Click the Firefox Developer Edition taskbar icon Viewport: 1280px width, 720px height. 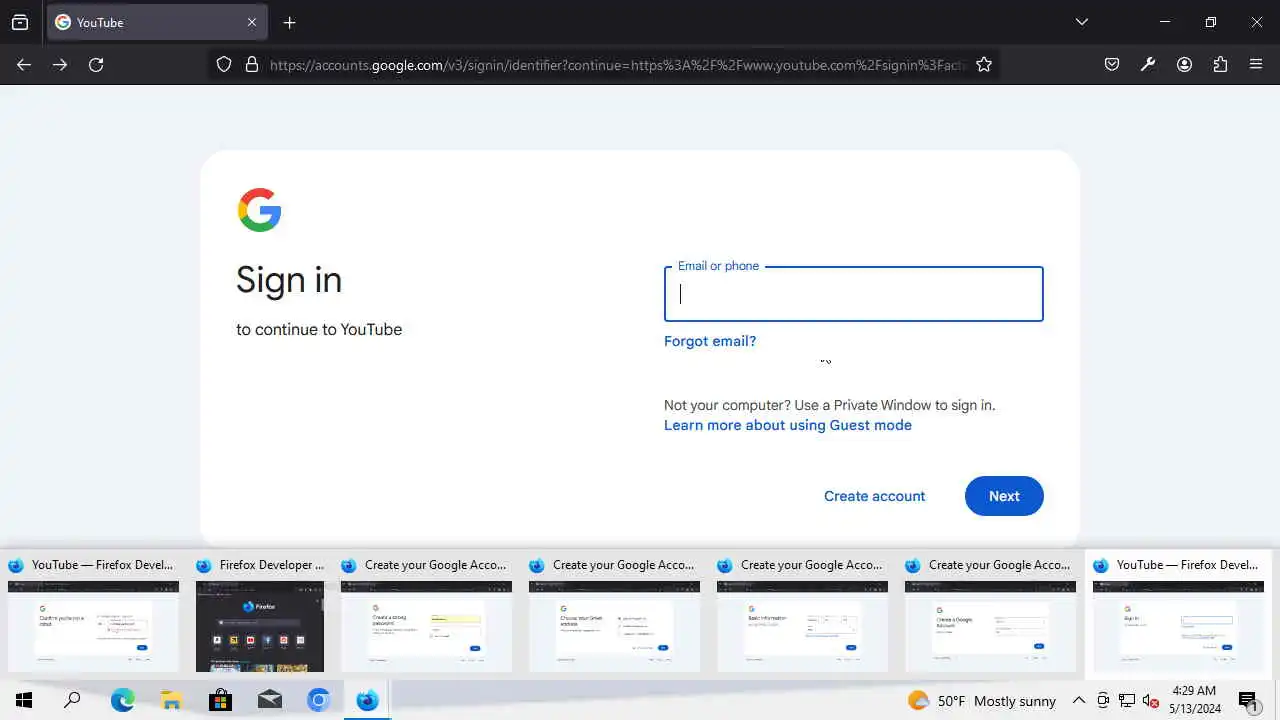point(367,700)
